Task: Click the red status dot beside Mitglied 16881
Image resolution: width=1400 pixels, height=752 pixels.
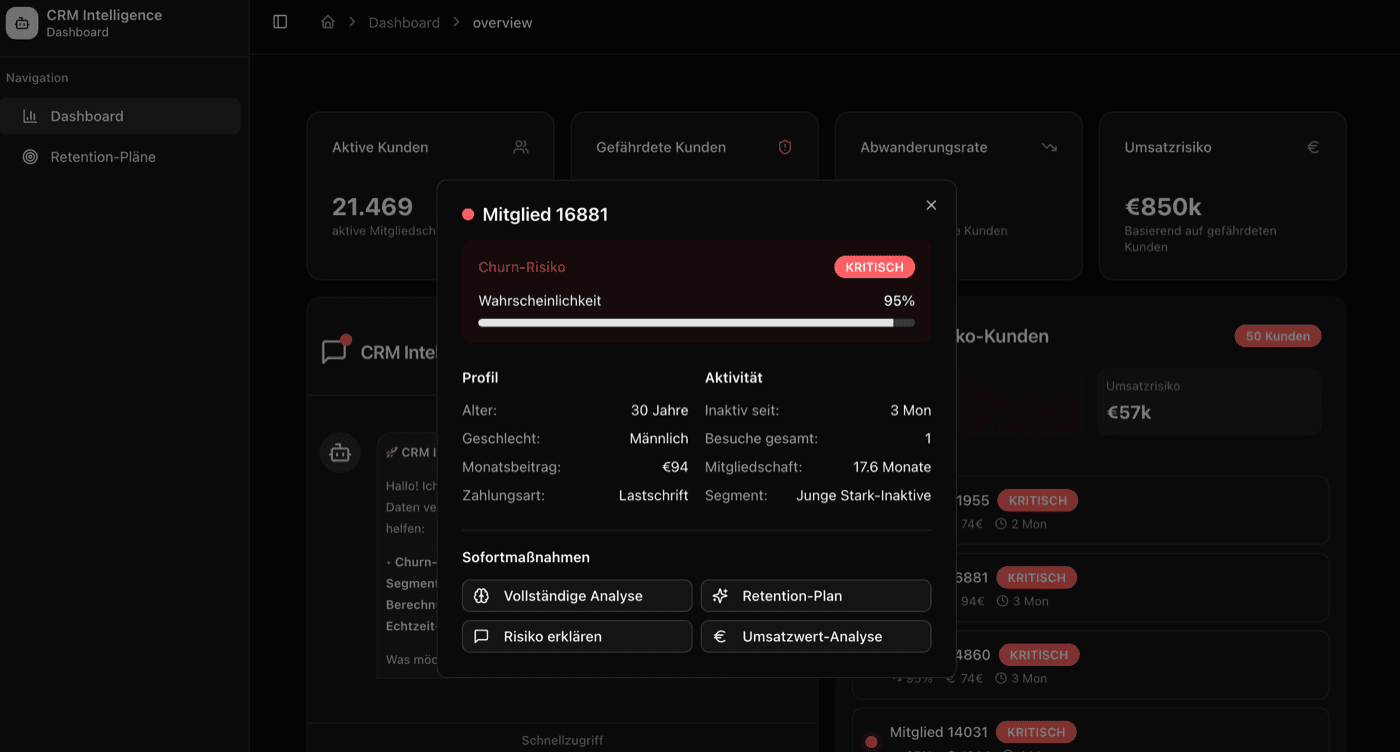Action: 468,215
